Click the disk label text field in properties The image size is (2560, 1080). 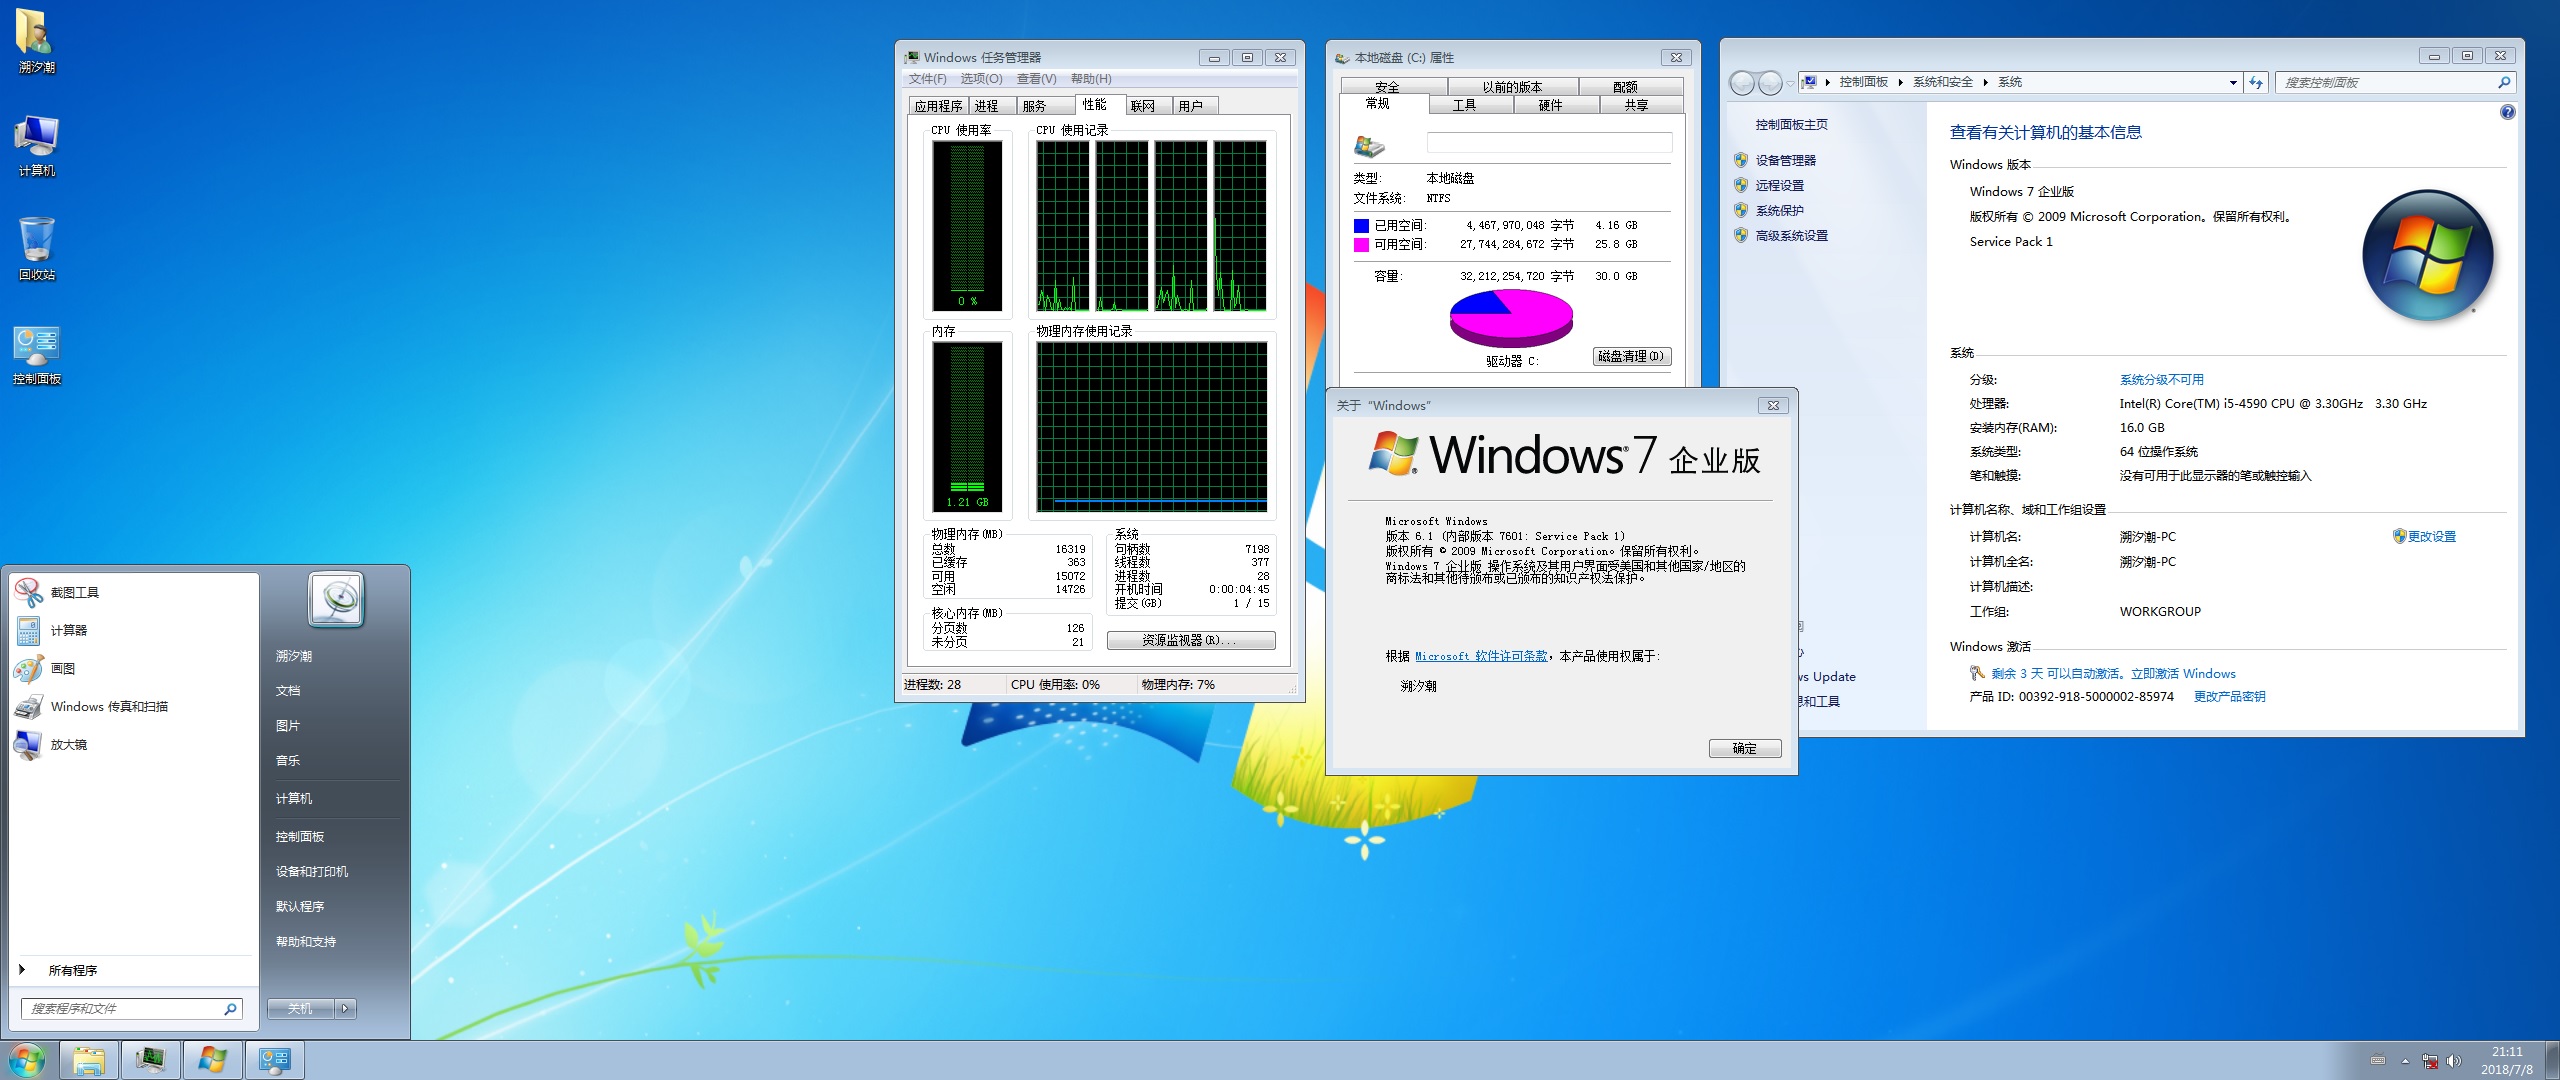click(1549, 143)
